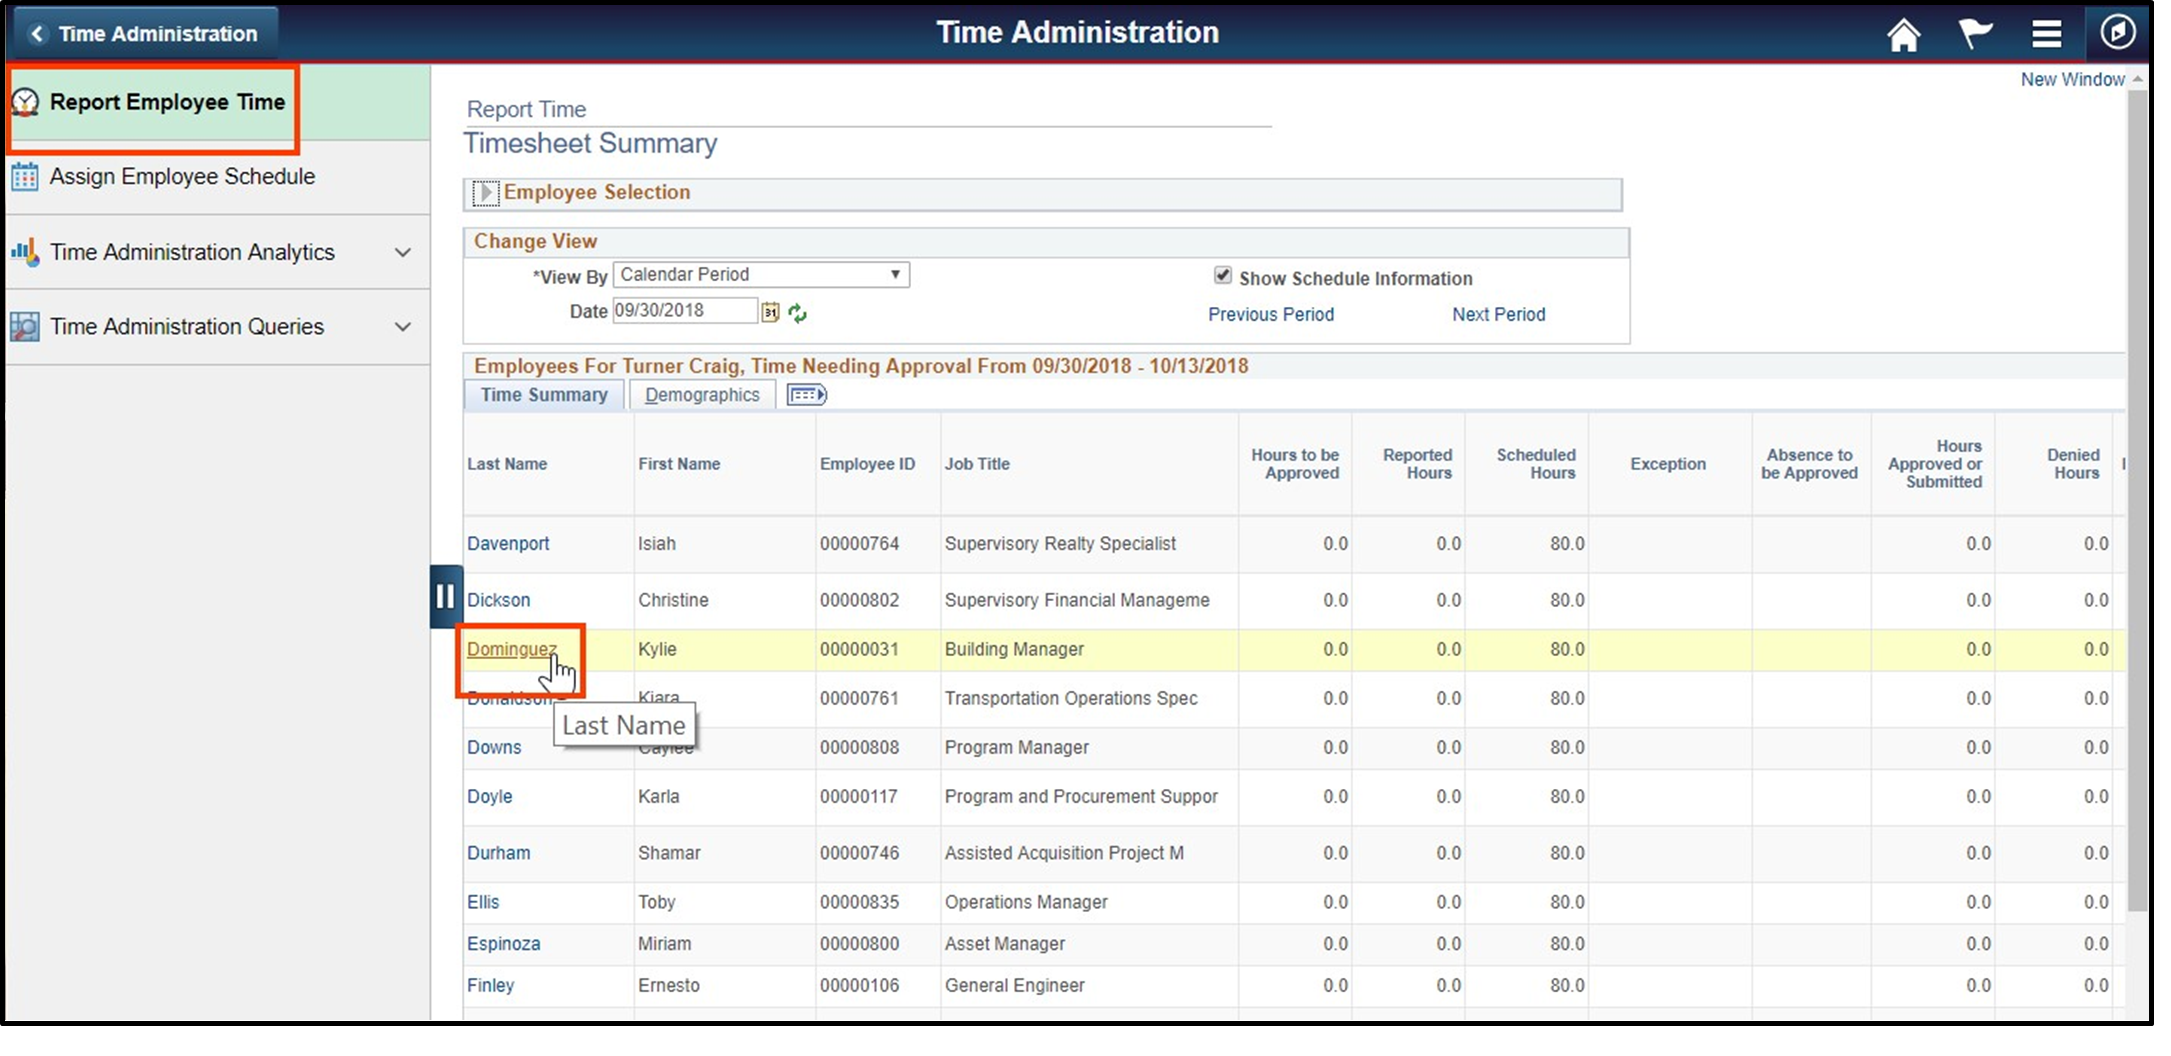Expand Time Administration Analytics in the sidebar
This screenshot has width=2171, height=1056.
point(403,252)
